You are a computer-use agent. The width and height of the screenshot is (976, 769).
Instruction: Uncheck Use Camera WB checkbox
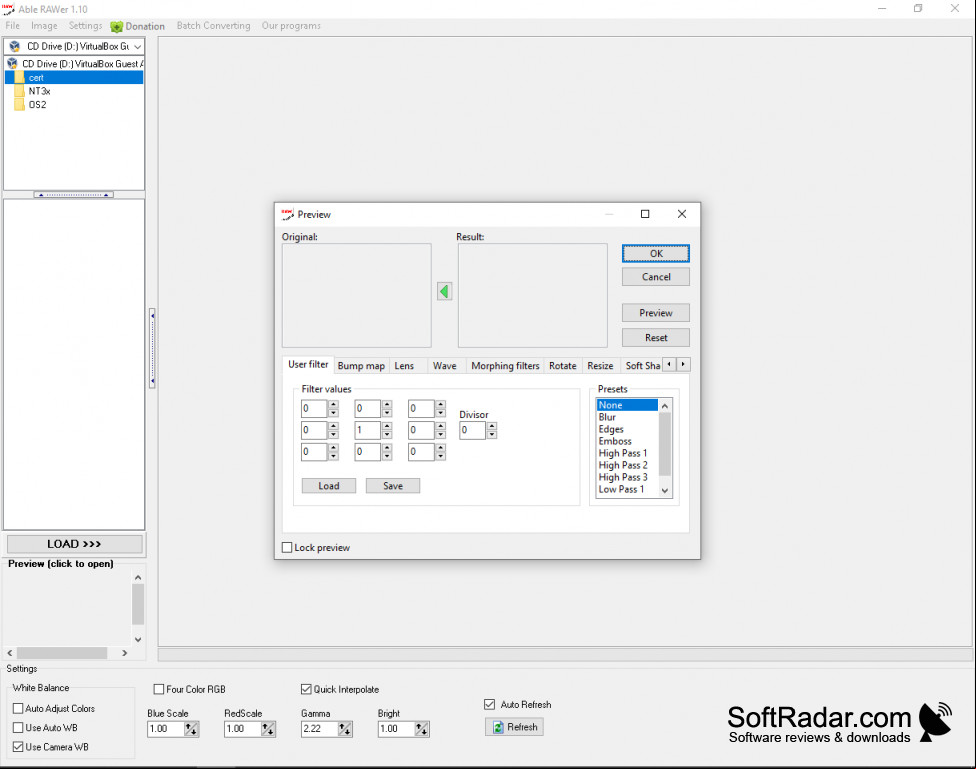click(18, 747)
